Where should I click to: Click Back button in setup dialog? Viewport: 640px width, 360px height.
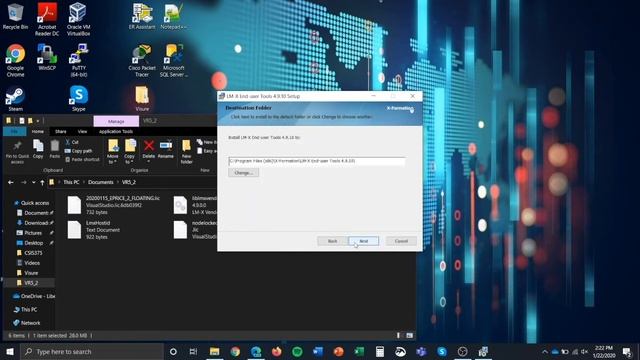click(x=333, y=241)
